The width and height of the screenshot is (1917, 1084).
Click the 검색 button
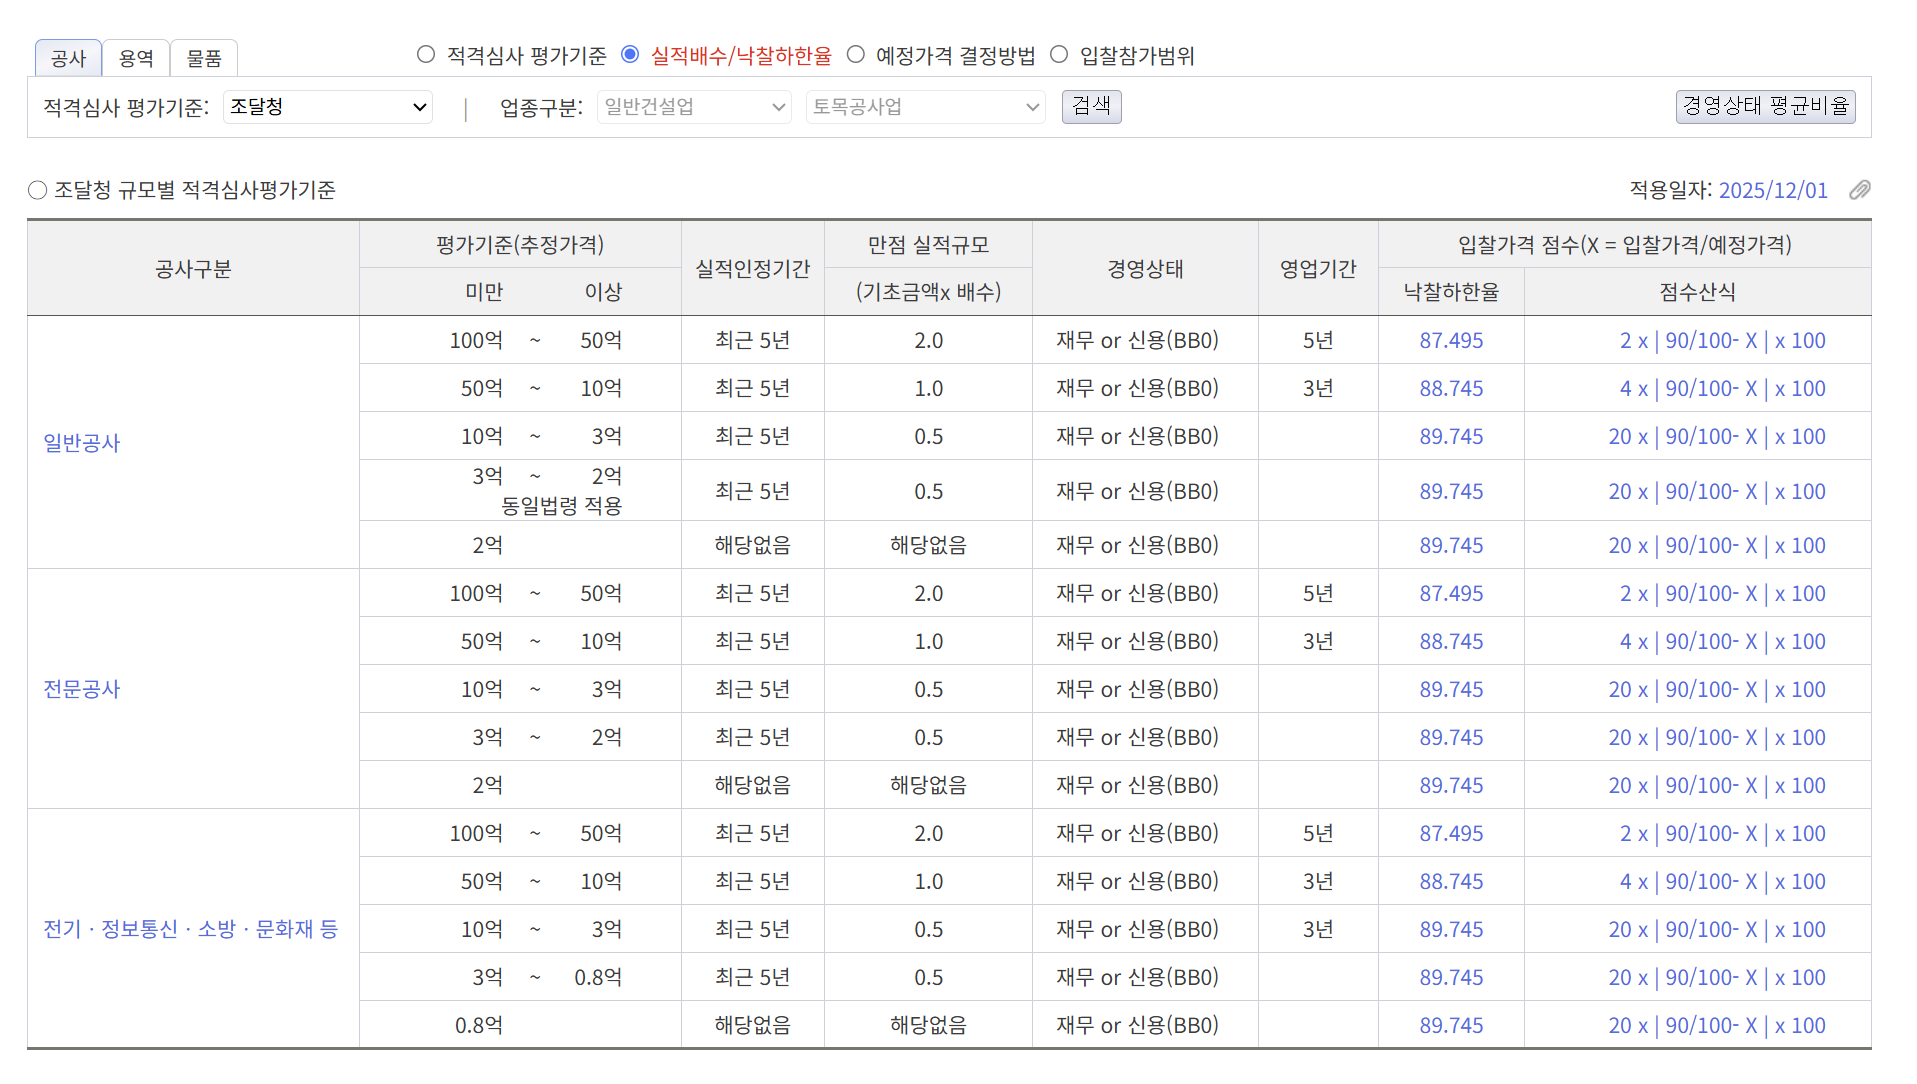click(x=1091, y=106)
